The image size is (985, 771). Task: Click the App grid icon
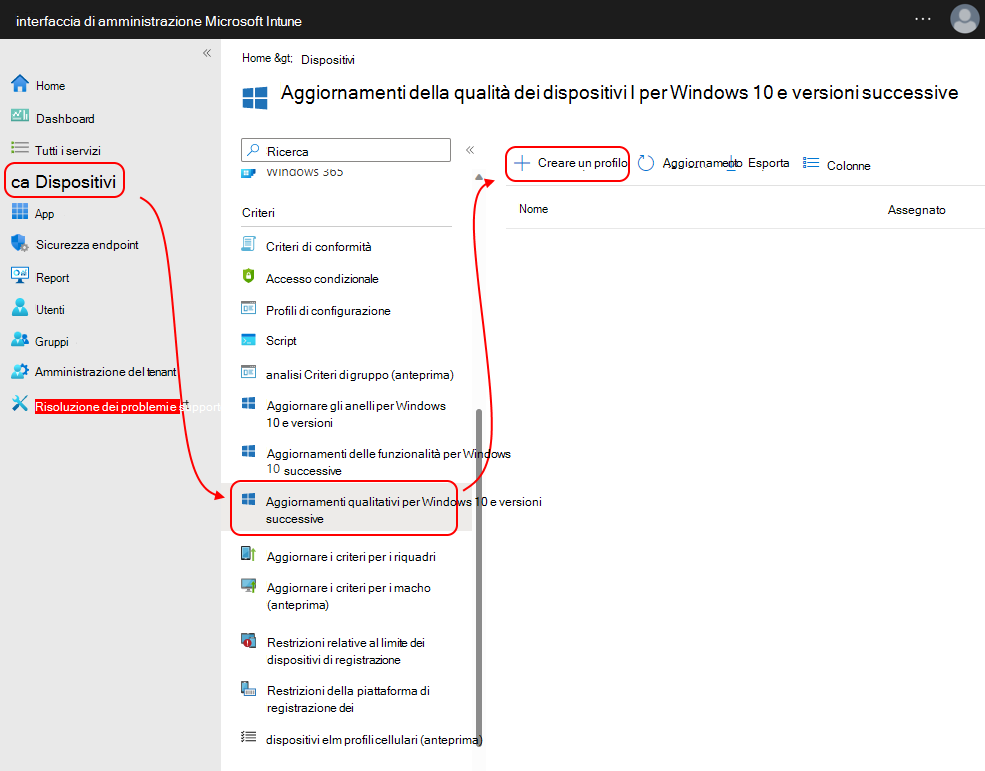click(19, 212)
